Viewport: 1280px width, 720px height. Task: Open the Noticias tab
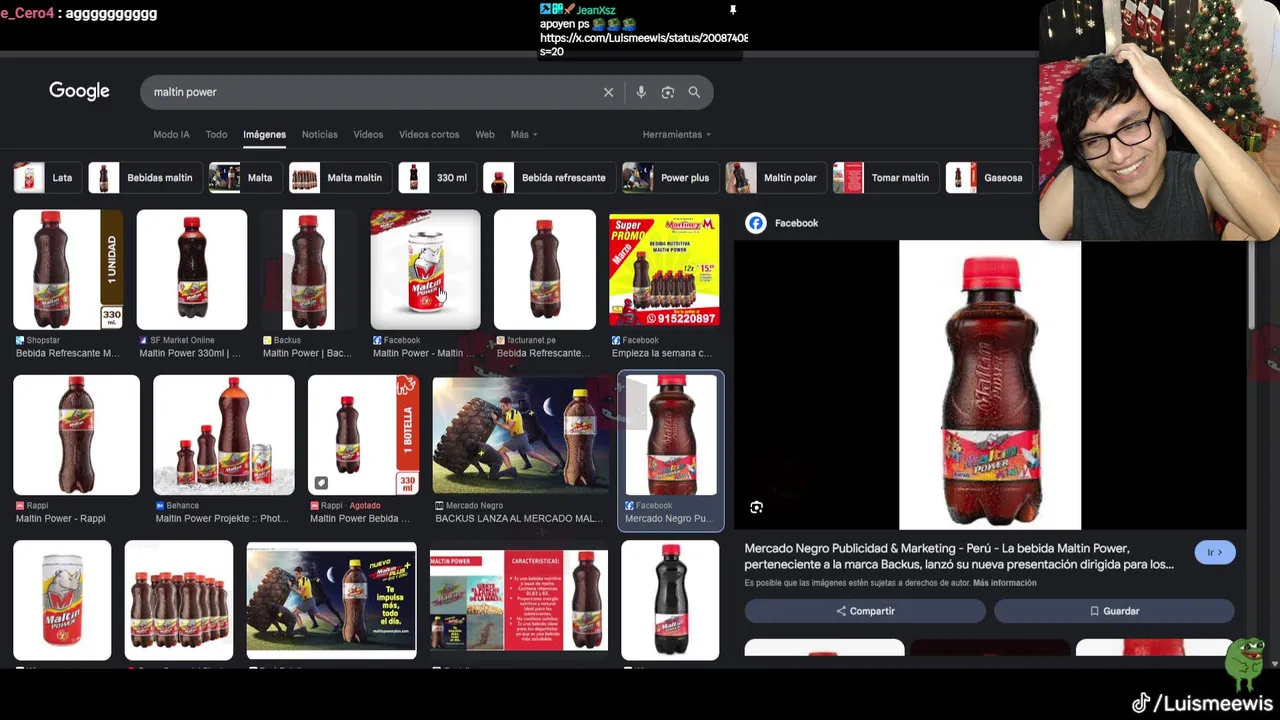(320, 134)
